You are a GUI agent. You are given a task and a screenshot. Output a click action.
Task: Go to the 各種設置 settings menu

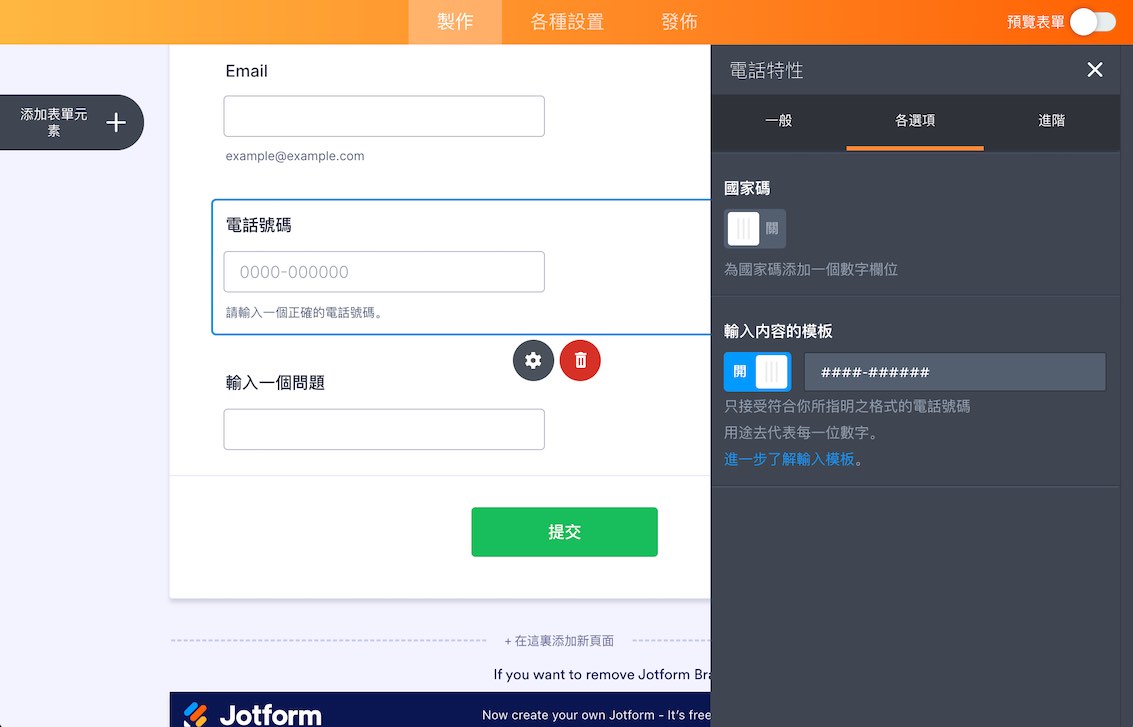tap(567, 22)
